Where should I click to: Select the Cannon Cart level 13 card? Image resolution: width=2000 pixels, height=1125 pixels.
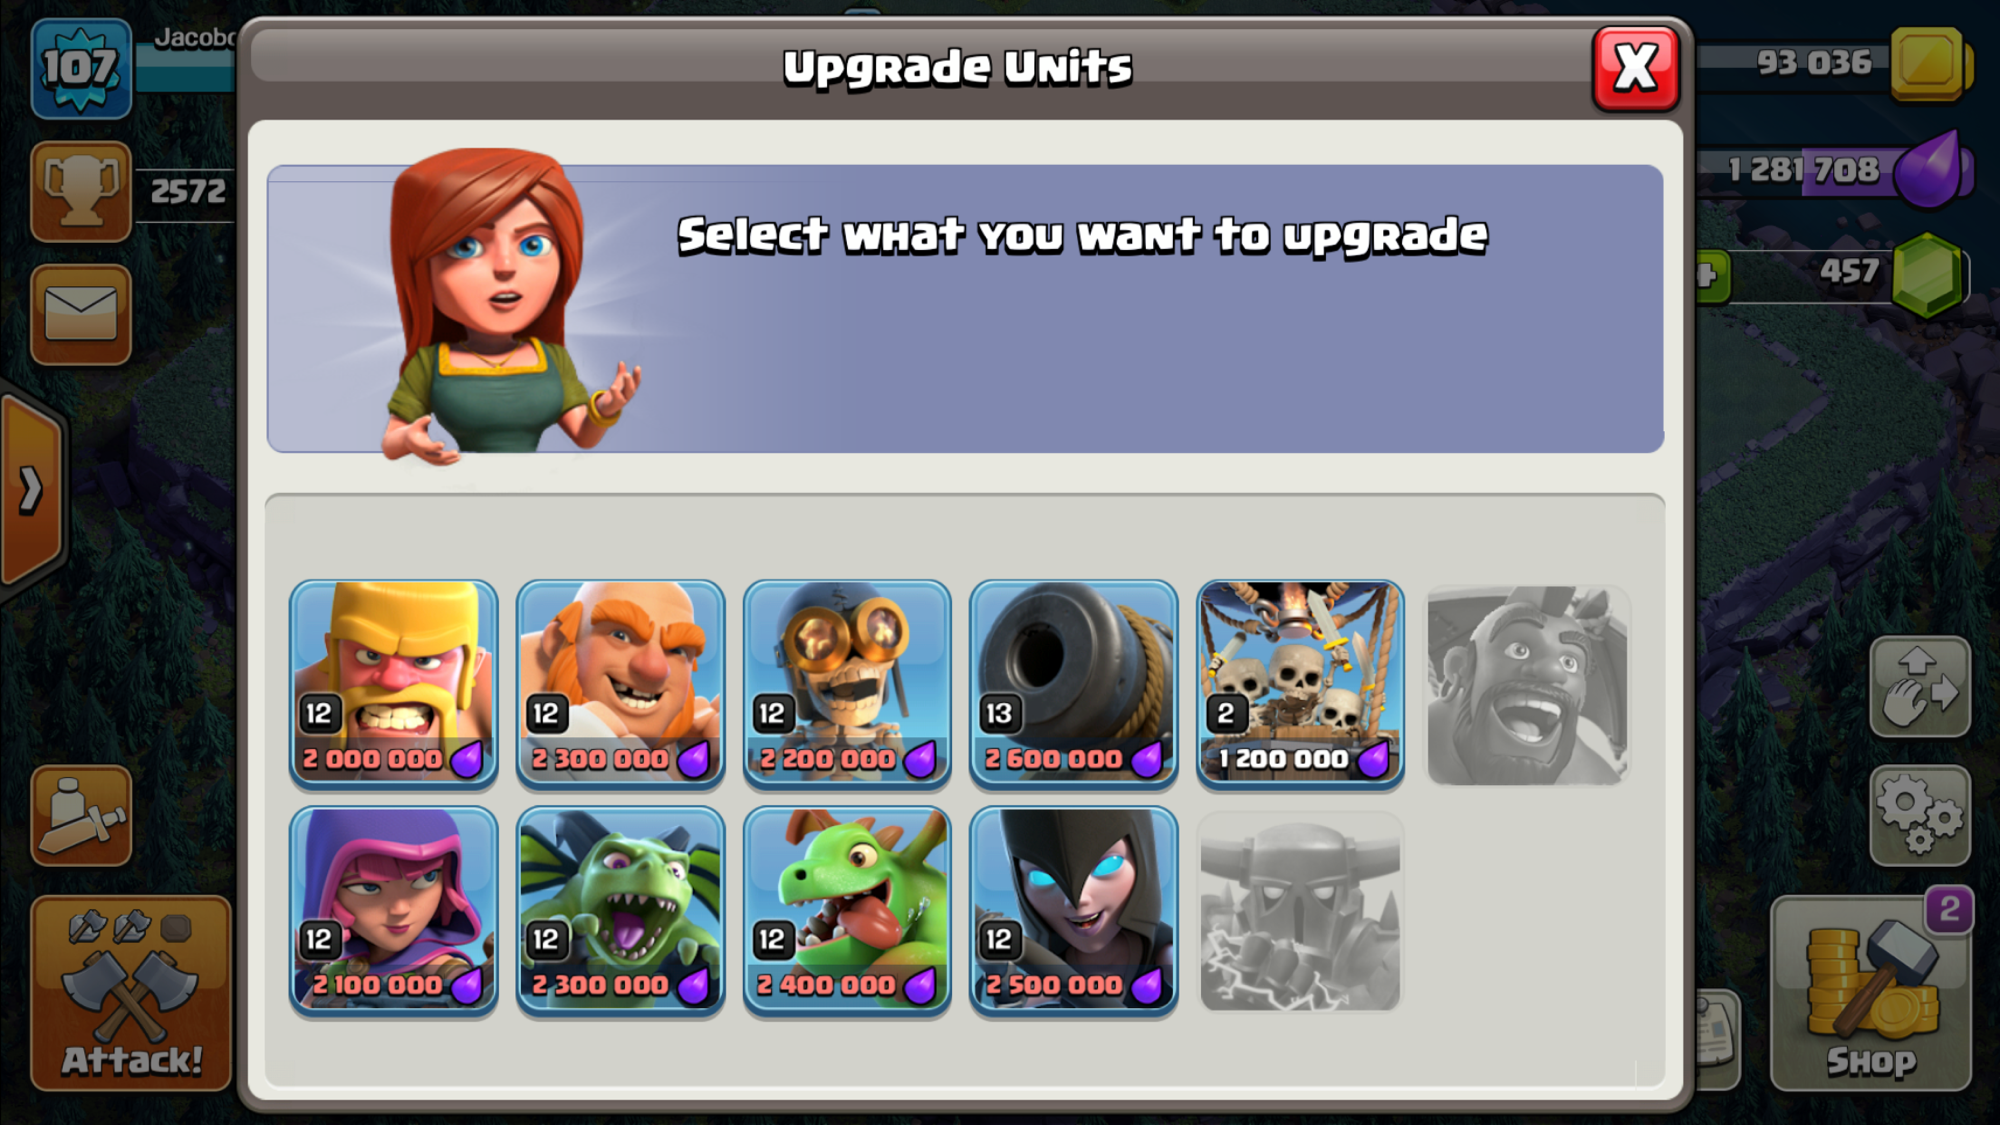click(1073, 684)
